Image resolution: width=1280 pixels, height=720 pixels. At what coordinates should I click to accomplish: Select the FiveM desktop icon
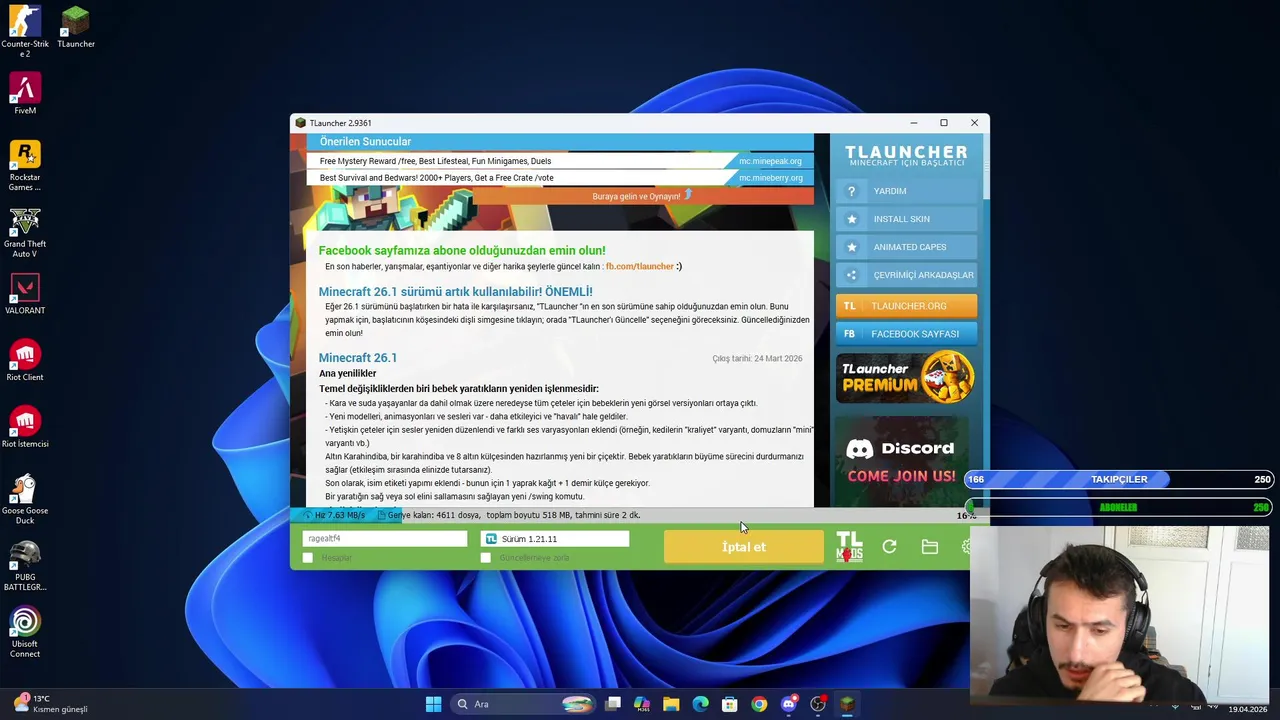[x=25, y=94]
